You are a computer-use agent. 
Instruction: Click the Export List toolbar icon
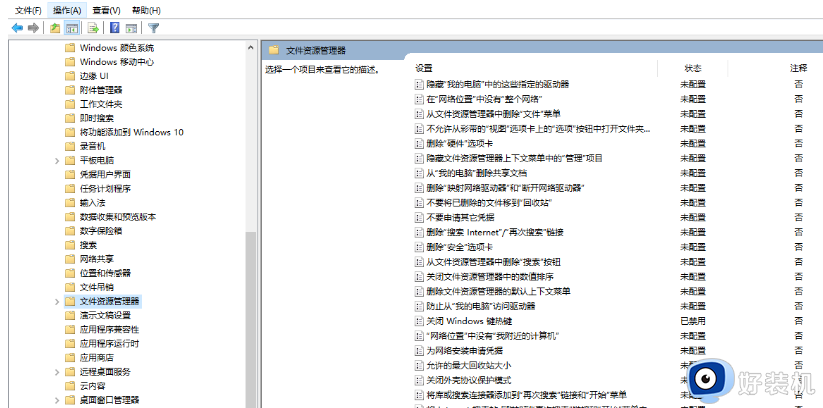pos(93,28)
